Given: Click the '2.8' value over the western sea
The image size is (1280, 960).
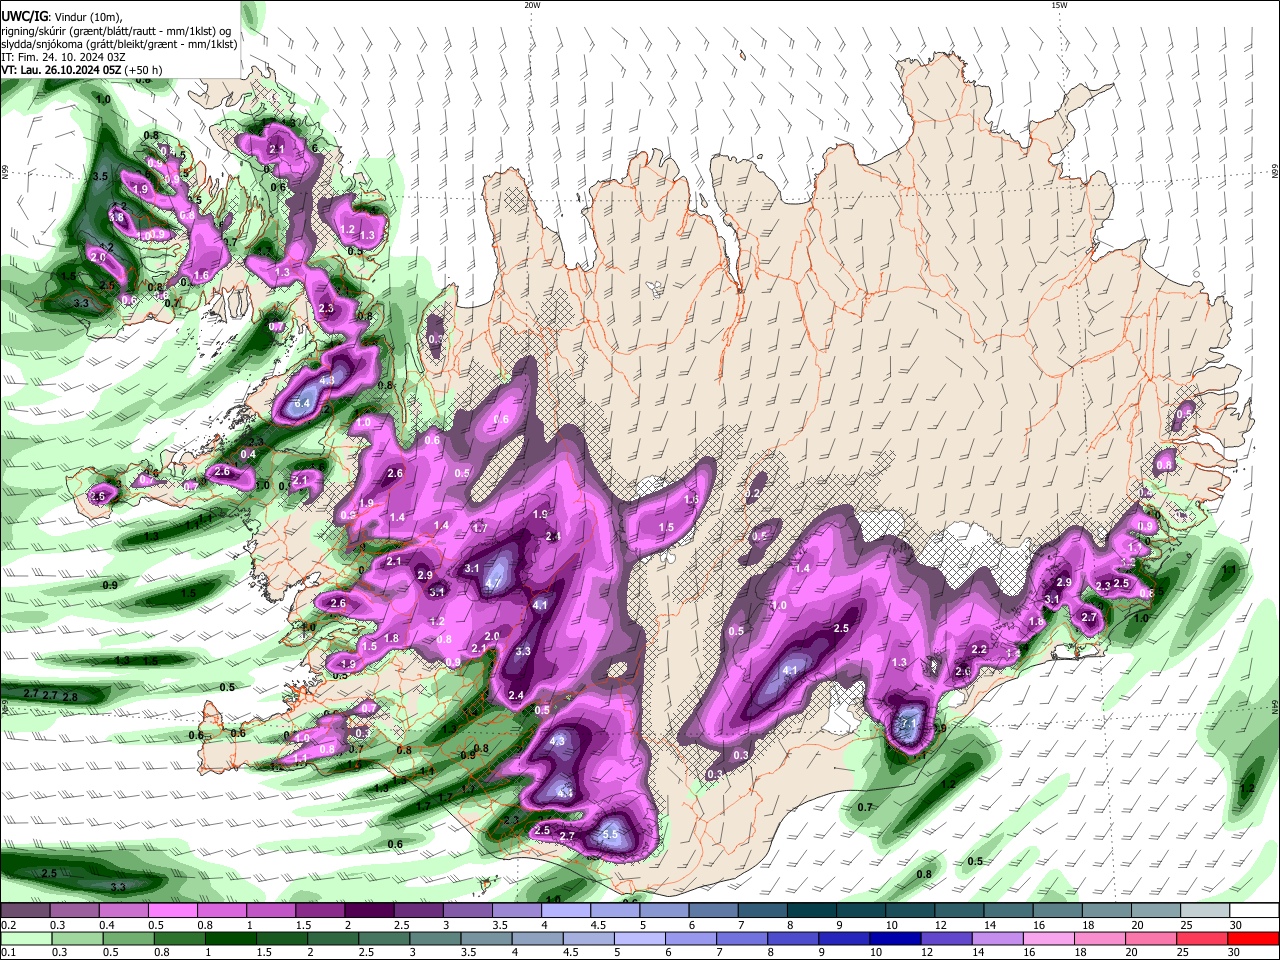Looking at the screenshot, I should pyautogui.click(x=70, y=697).
